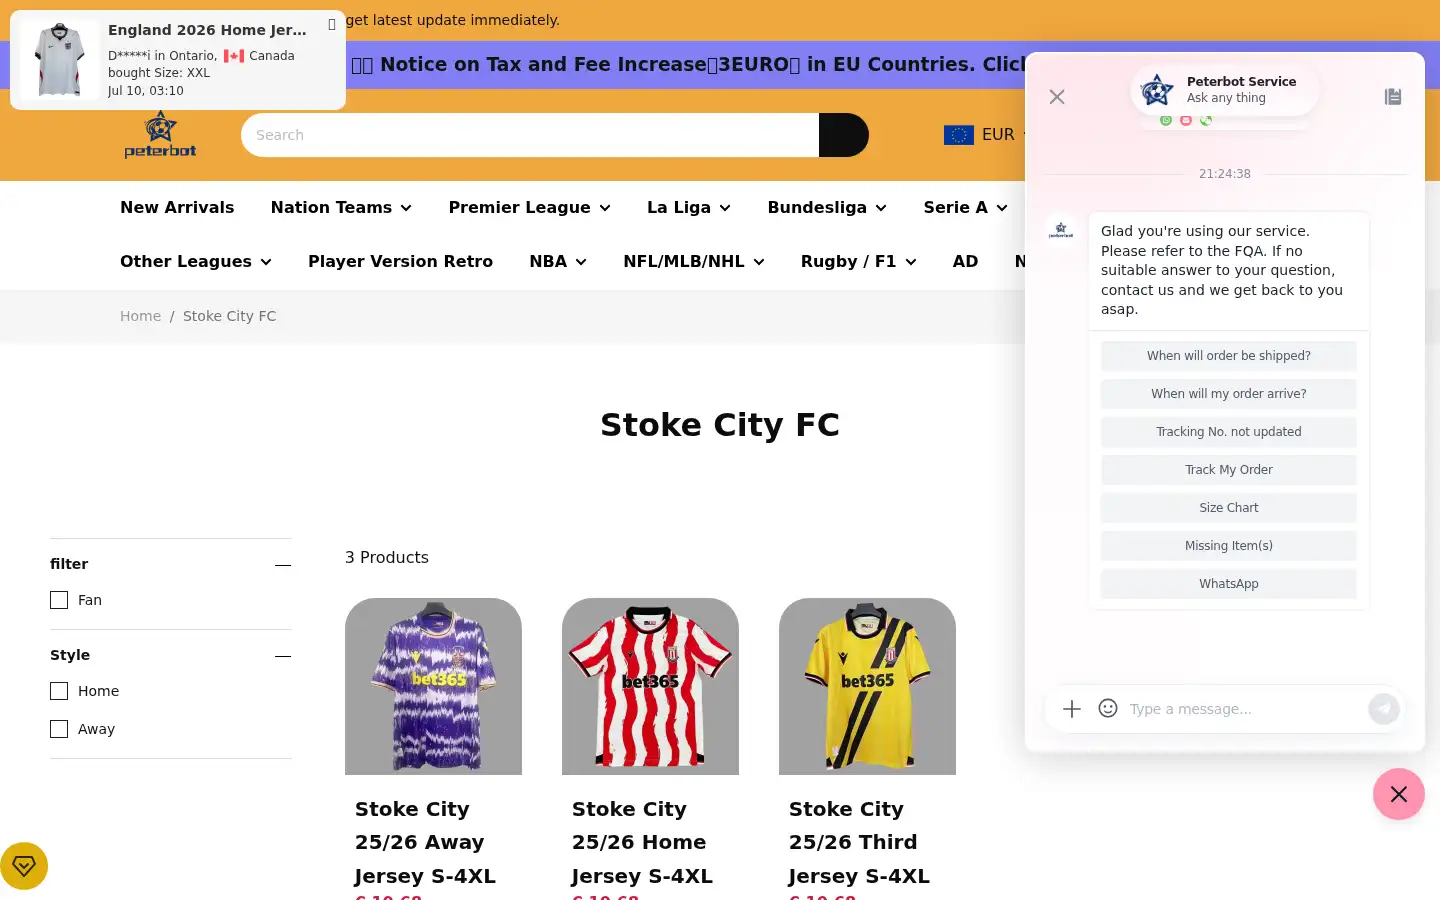
Task: Open the AD menu item
Action: pyautogui.click(x=965, y=262)
